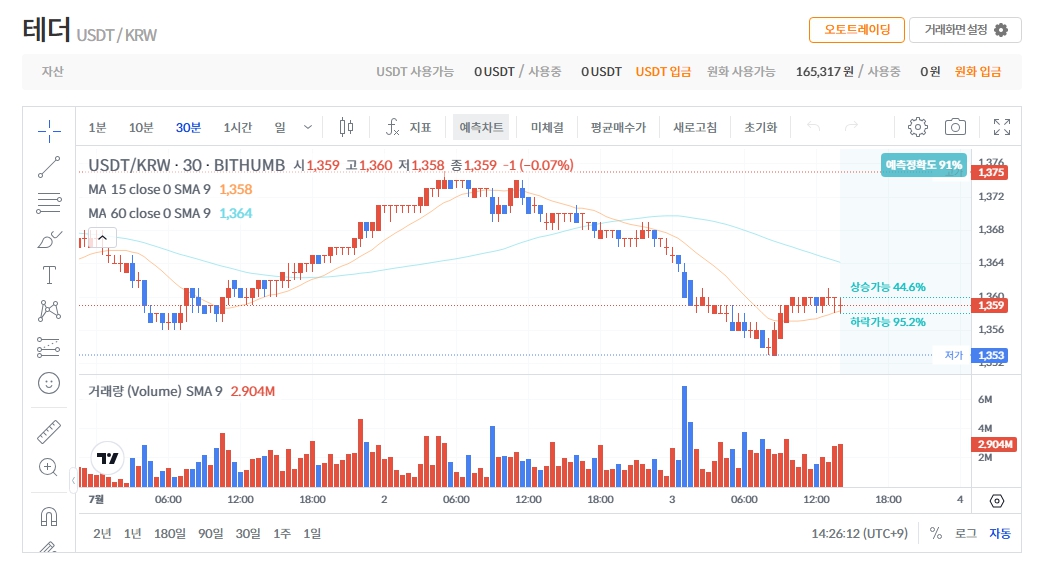
Task: Toggle 자동 auto scale
Action: pyautogui.click(x=1000, y=533)
